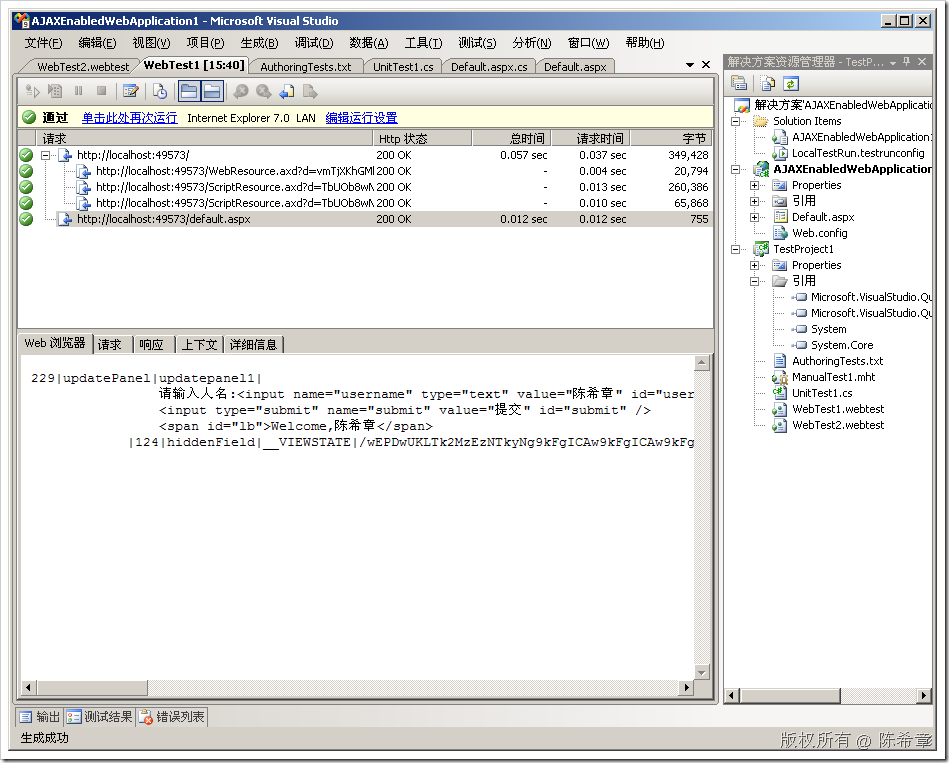
Task: Click the Http 状态 column header
Action: pos(422,139)
